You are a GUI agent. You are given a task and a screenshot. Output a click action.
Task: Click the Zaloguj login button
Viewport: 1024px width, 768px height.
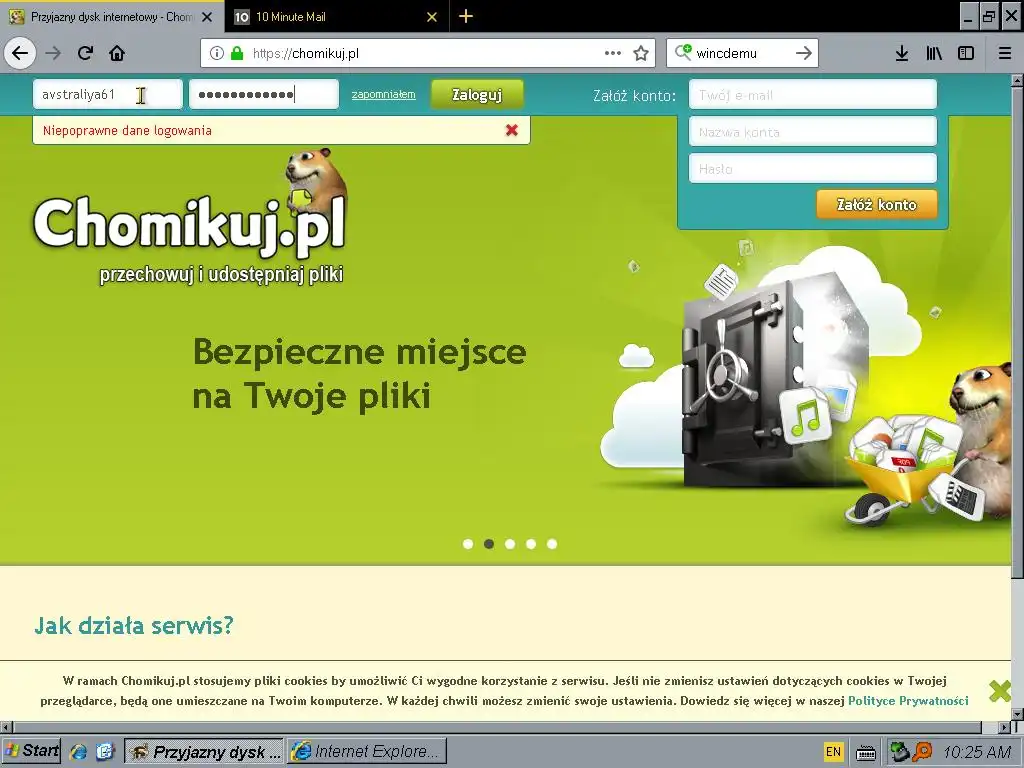[x=477, y=95]
